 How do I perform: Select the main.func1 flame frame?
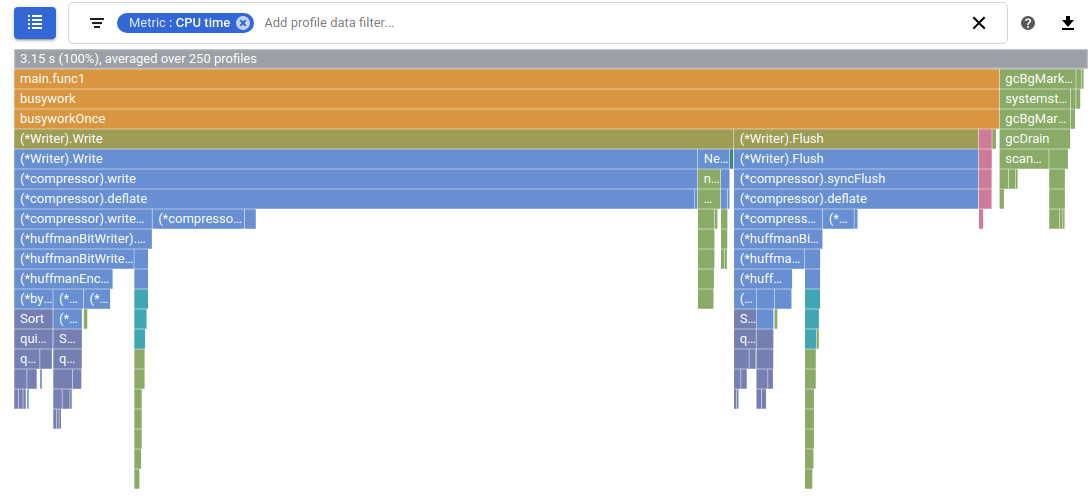(x=500, y=79)
